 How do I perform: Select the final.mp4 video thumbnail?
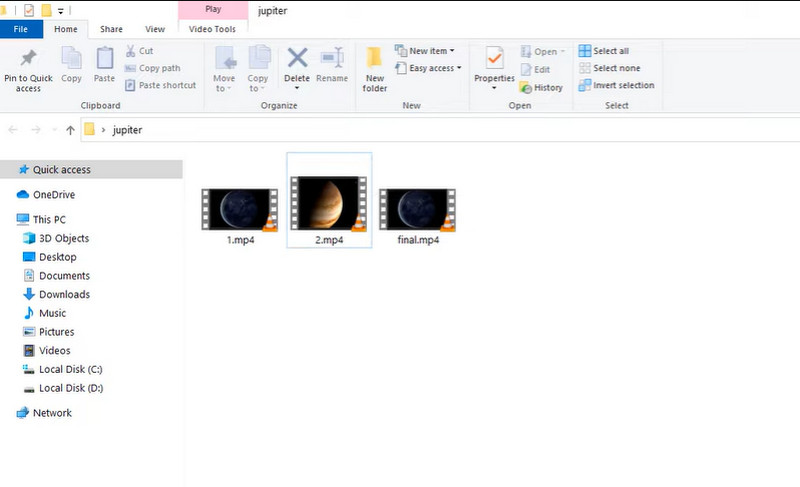pyautogui.click(x=418, y=210)
